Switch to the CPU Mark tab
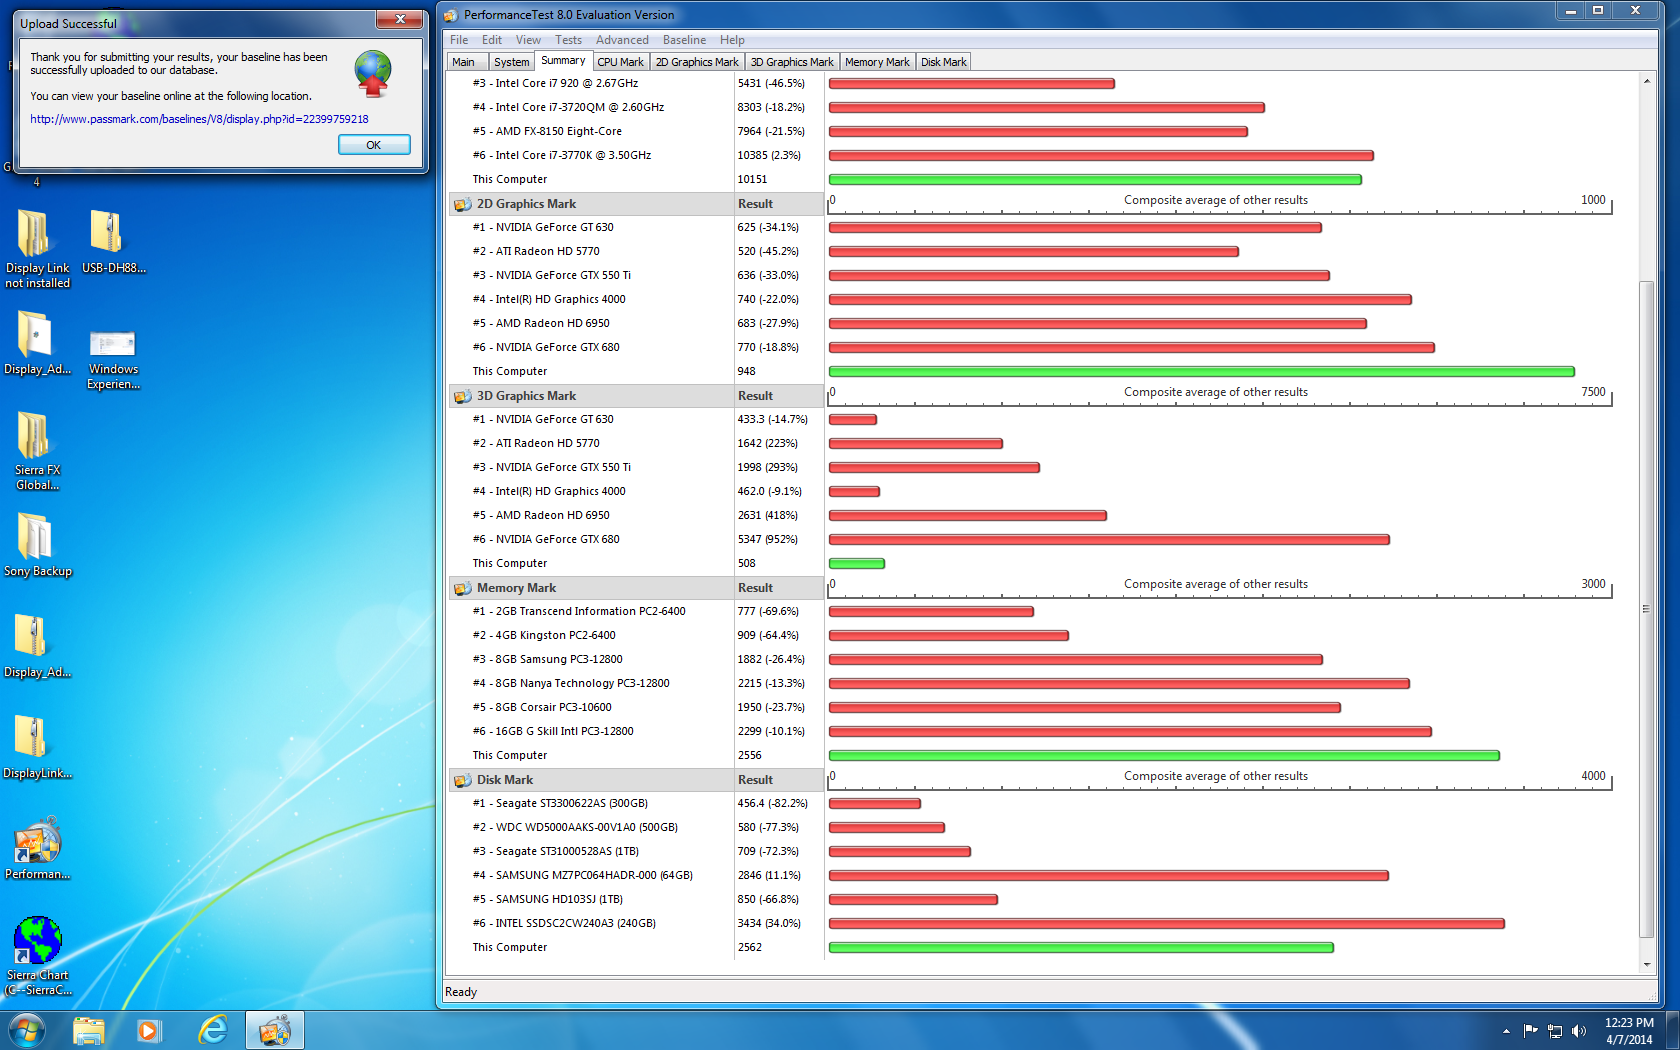This screenshot has height=1050, width=1680. pyautogui.click(x=621, y=62)
